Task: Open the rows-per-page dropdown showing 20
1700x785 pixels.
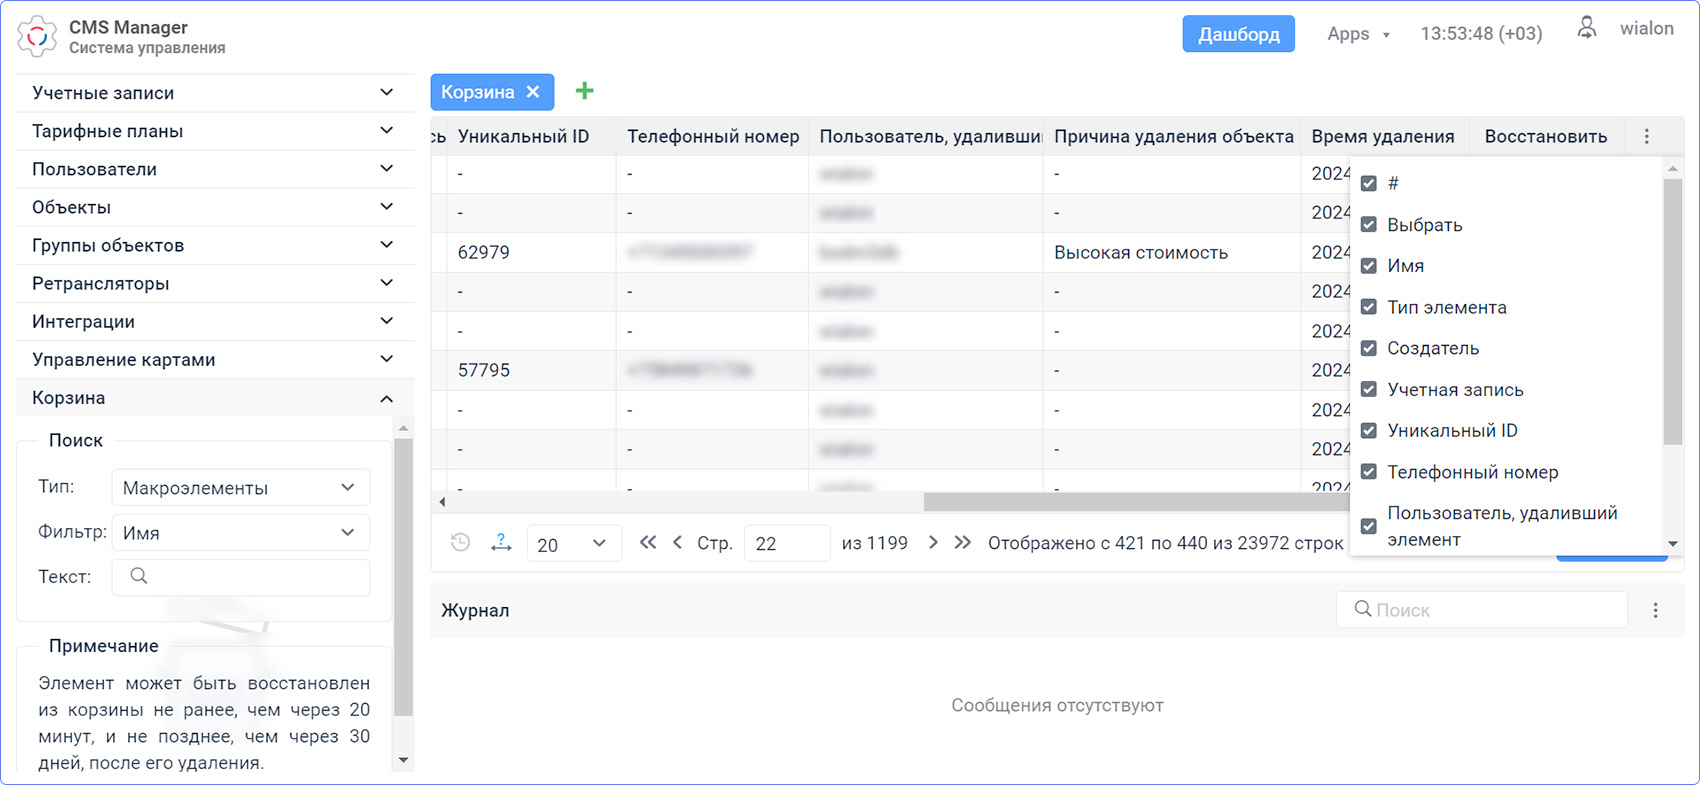Action: (573, 544)
